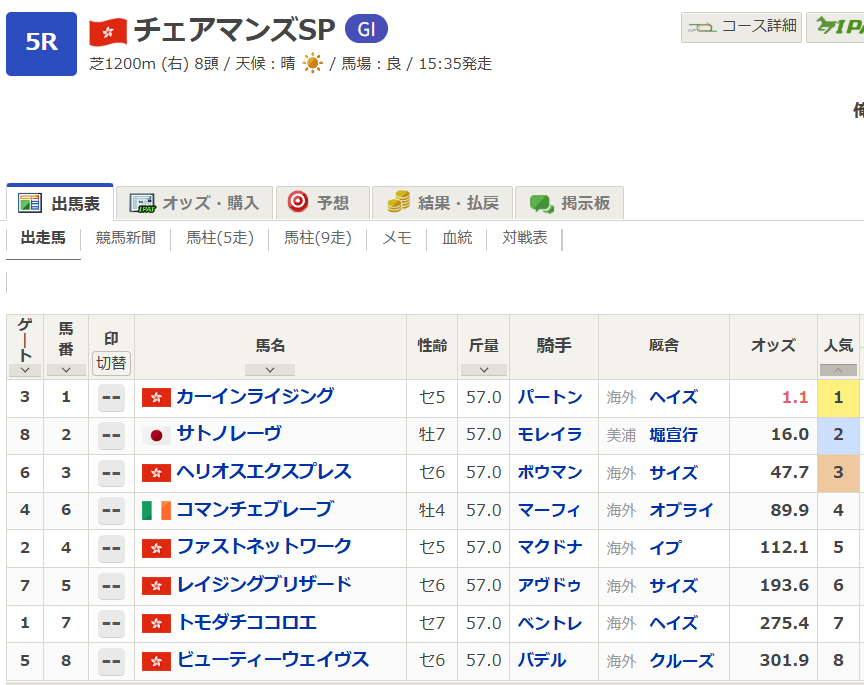Open mark selector for コマンチェブレーブ

tap(111, 510)
